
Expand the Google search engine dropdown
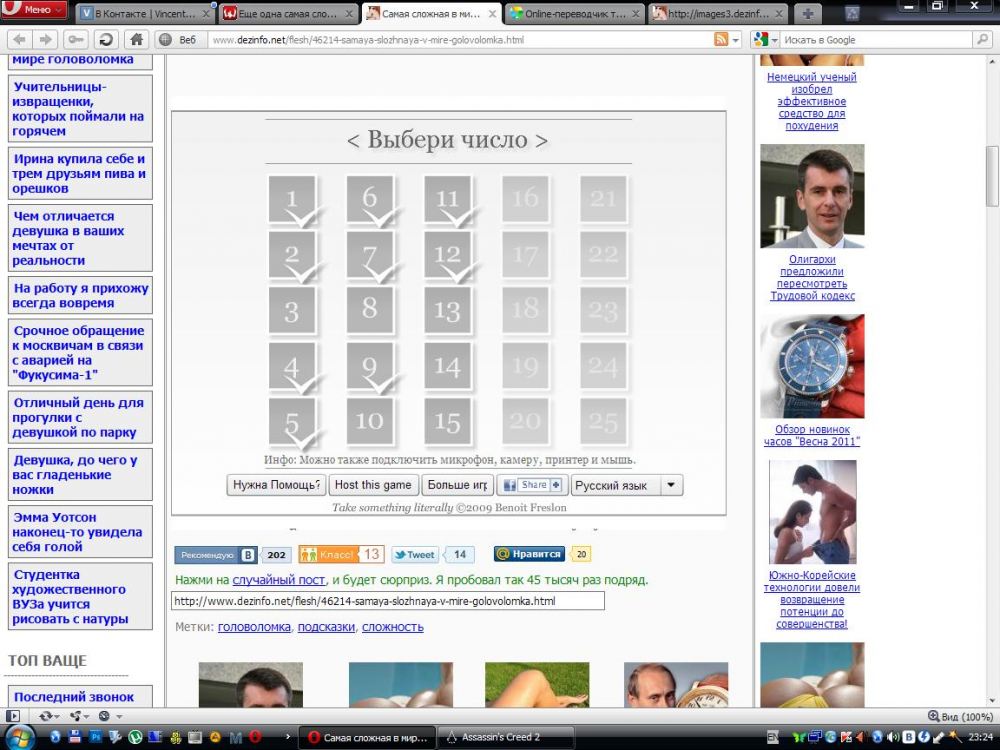pyautogui.click(x=766, y=40)
